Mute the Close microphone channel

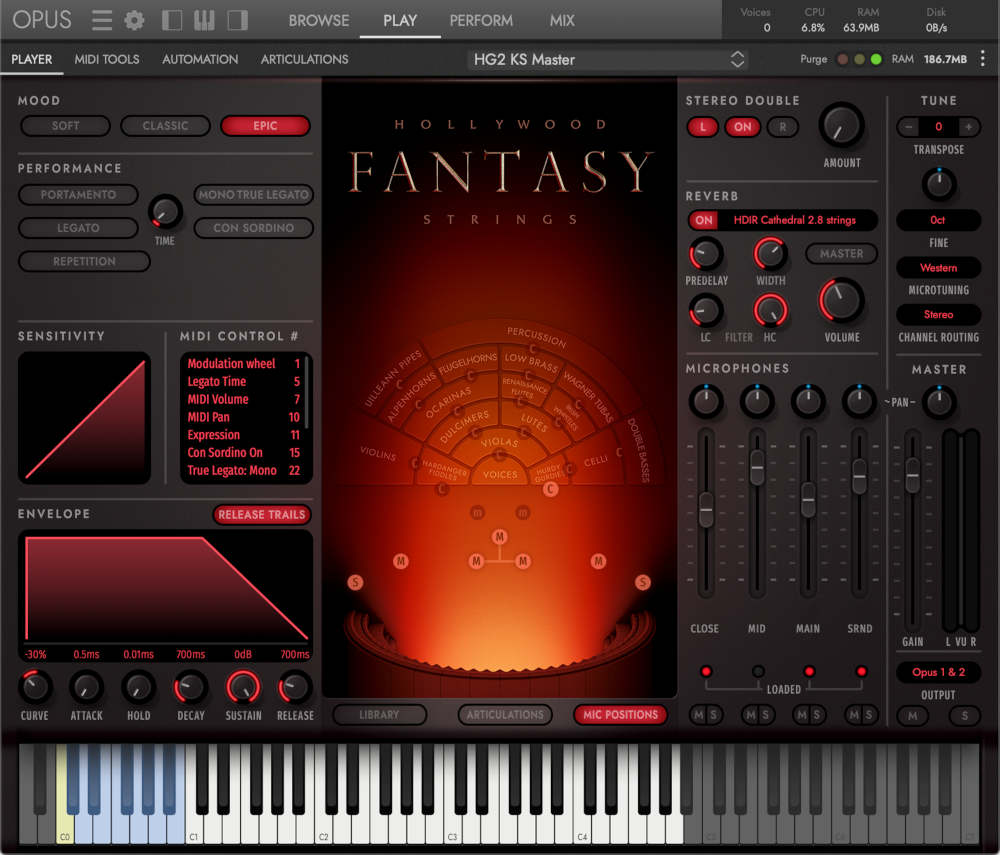pos(697,715)
